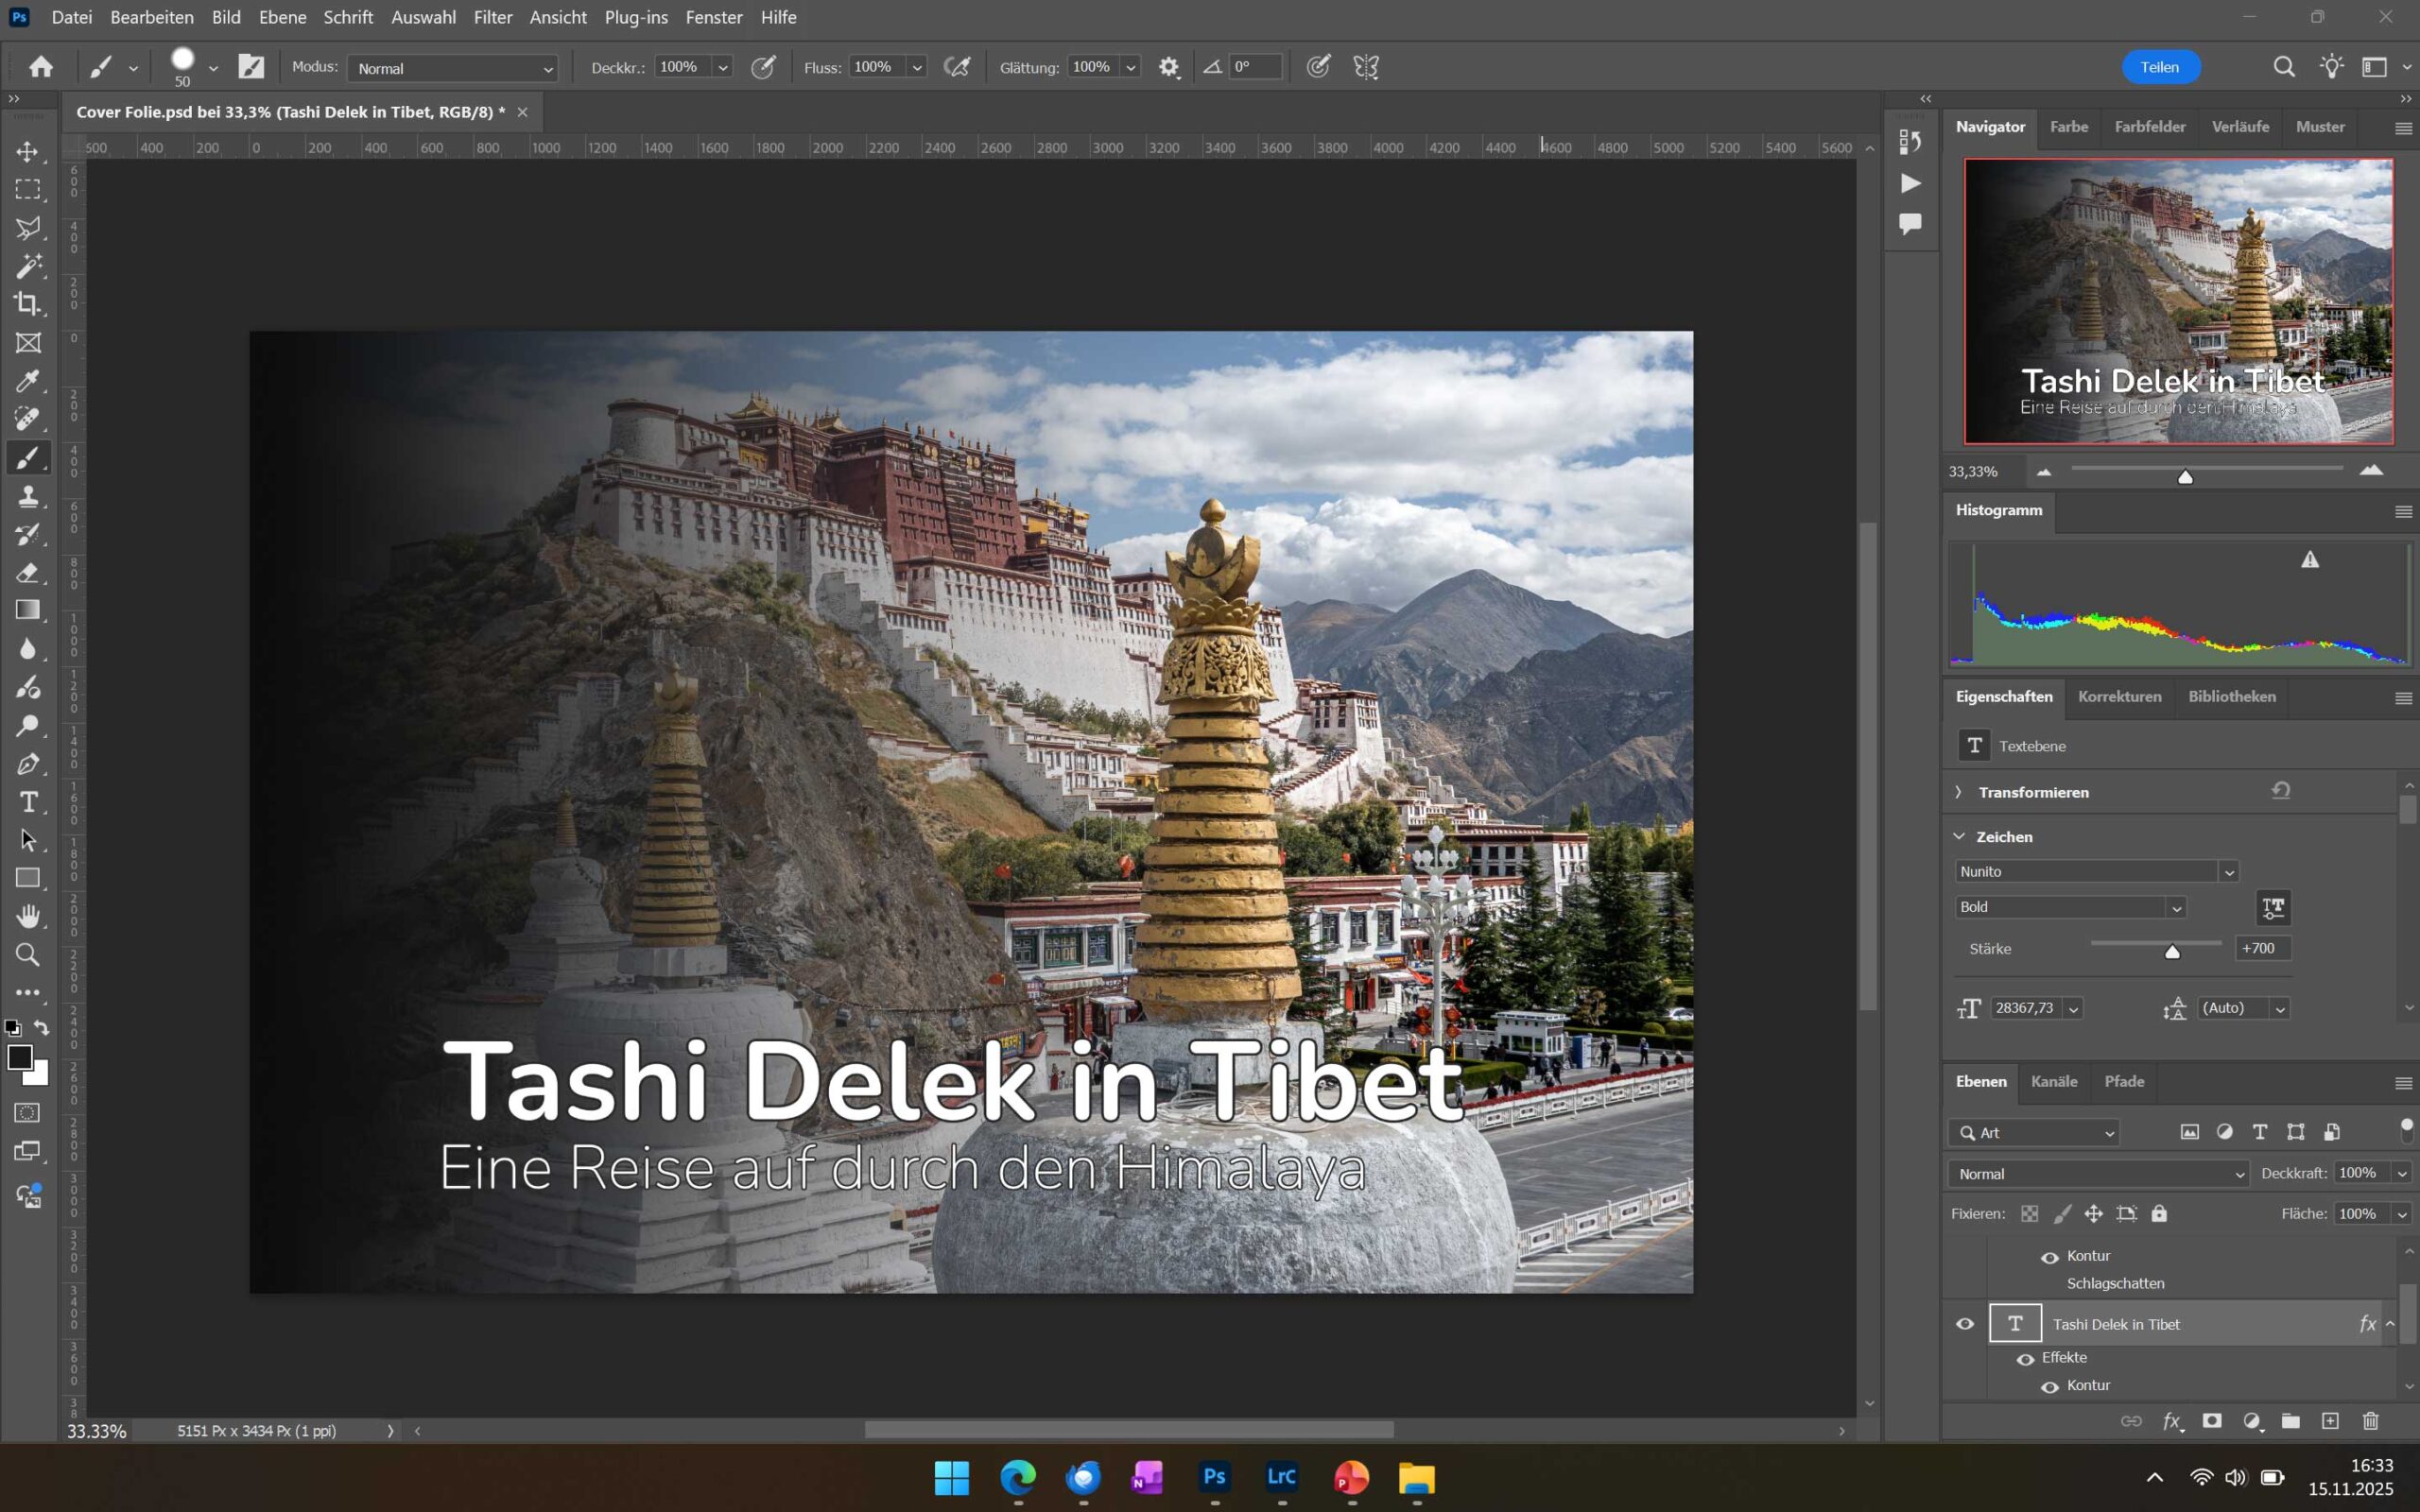Select the Zoom tool
This screenshot has width=2420, height=1512.
(x=28, y=954)
